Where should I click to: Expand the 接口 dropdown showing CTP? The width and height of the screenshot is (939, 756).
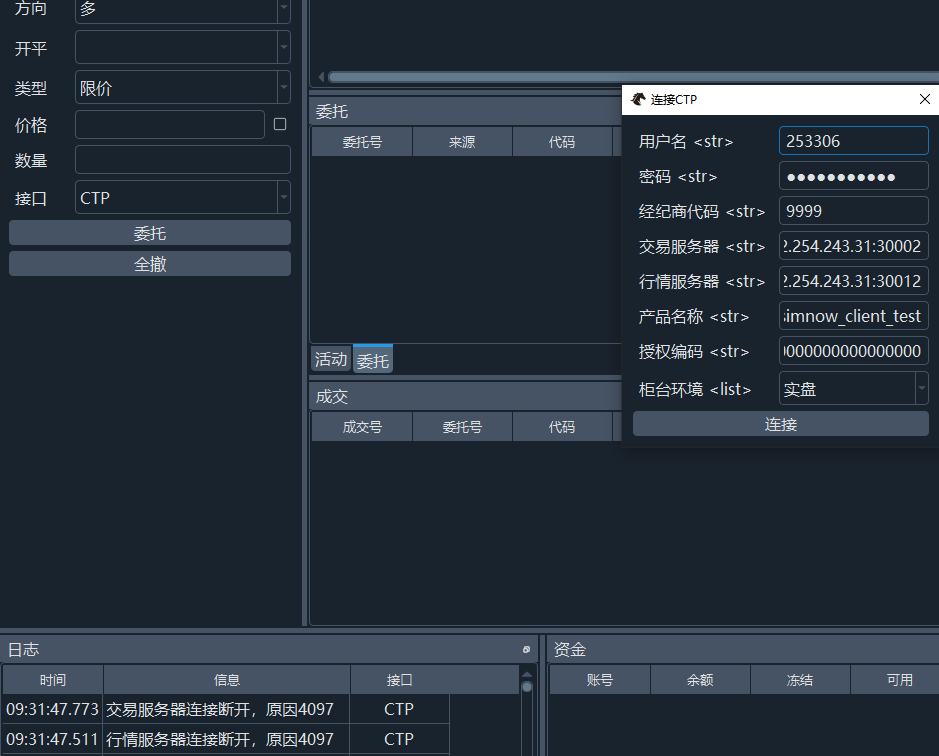pos(283,198)
